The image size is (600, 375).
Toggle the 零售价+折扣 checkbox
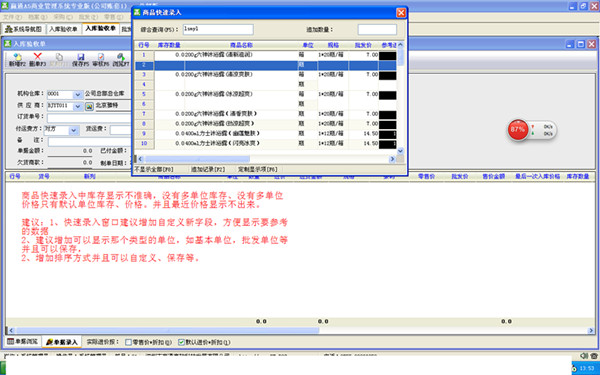pyautogui.click(x=129, y=342)
